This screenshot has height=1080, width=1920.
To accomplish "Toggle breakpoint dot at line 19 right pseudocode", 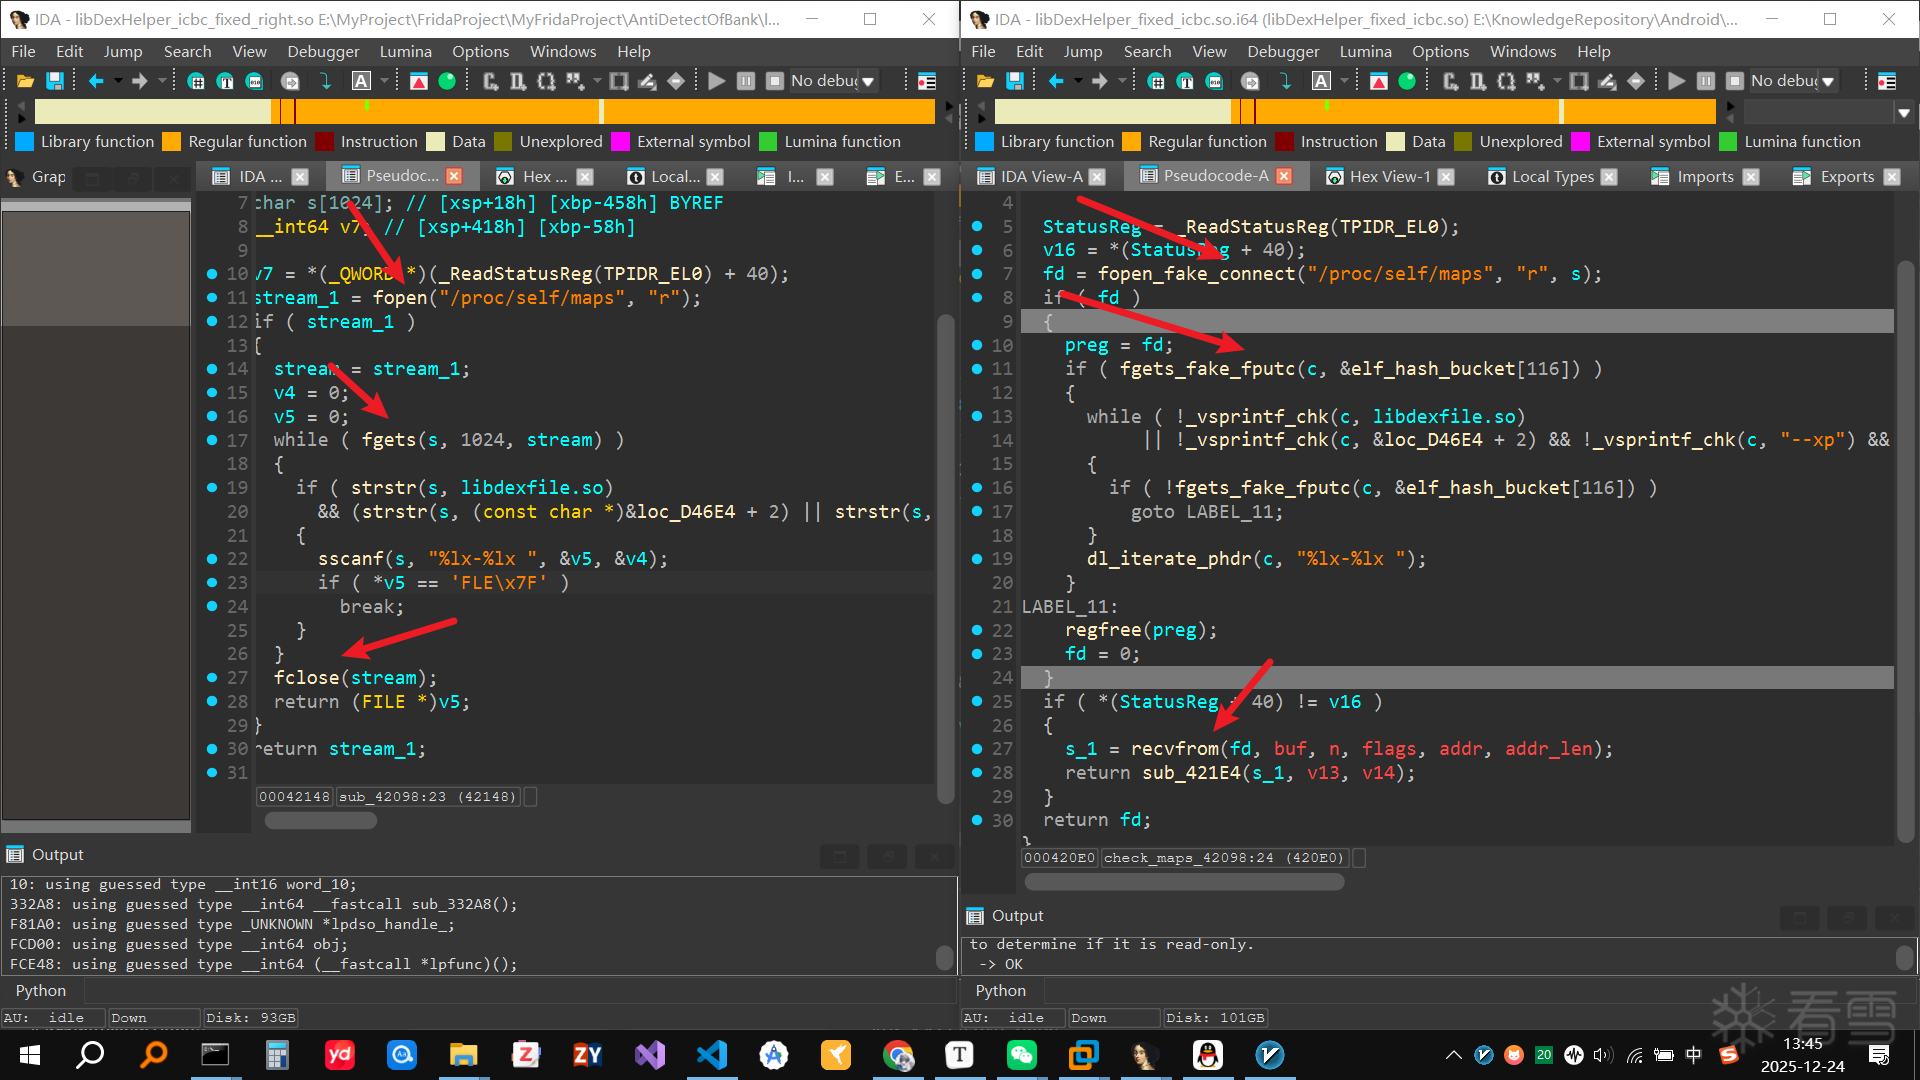I will click(977, 559).
